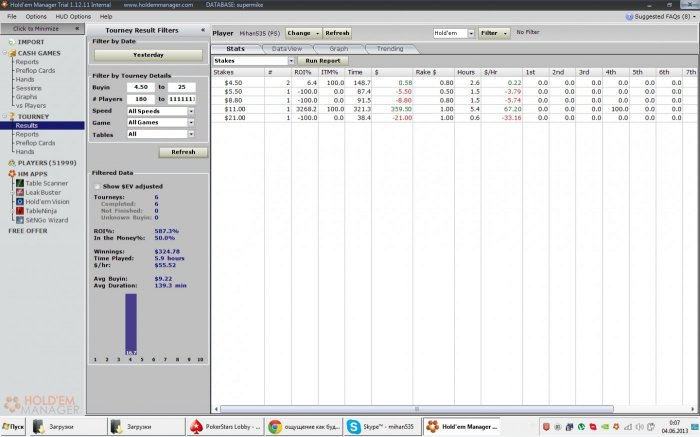Open the Start (Пуск) menu
This screenshot has height=437, width=700.
click(x=13, y=427)
